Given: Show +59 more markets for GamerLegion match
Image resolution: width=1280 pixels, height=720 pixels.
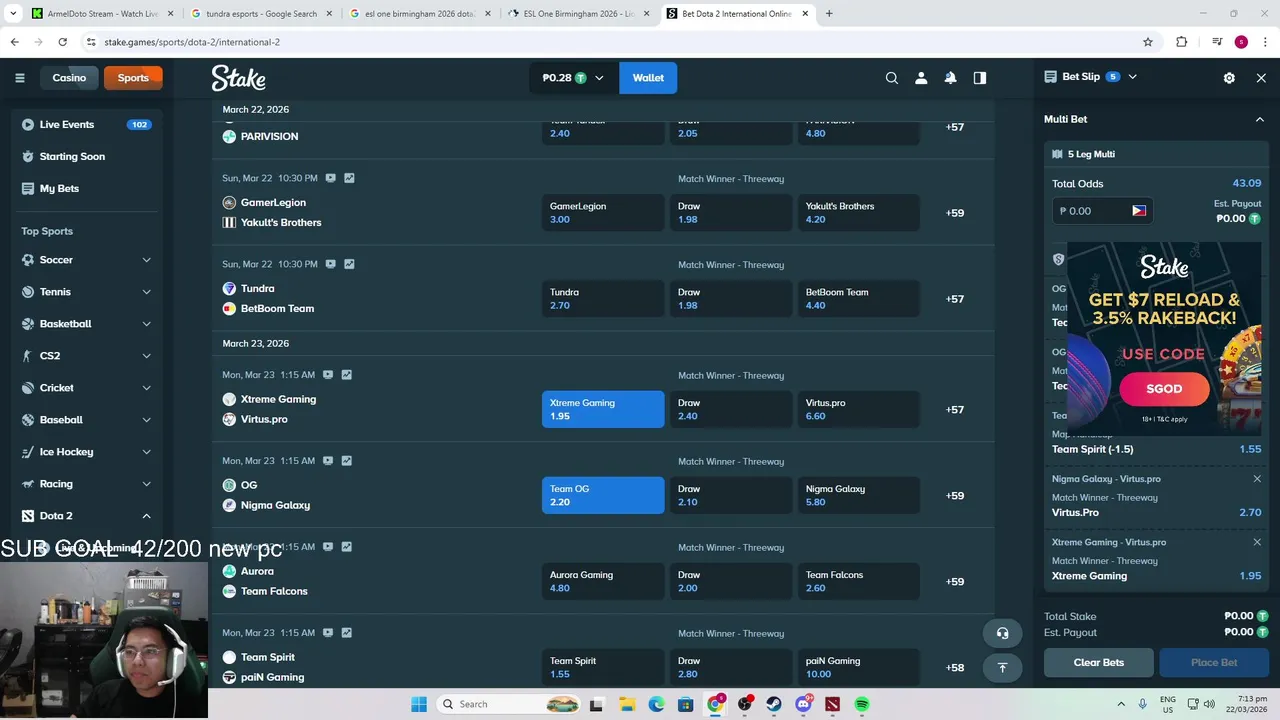Looking at the screenshot, I should pyautogui.click(x=955, y=213).
